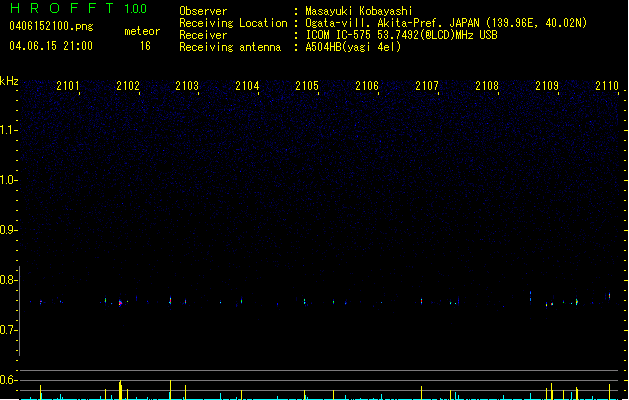Click the 1.0 kHz axis label
The width and height of the screenshot is (629, 400).
8,180
